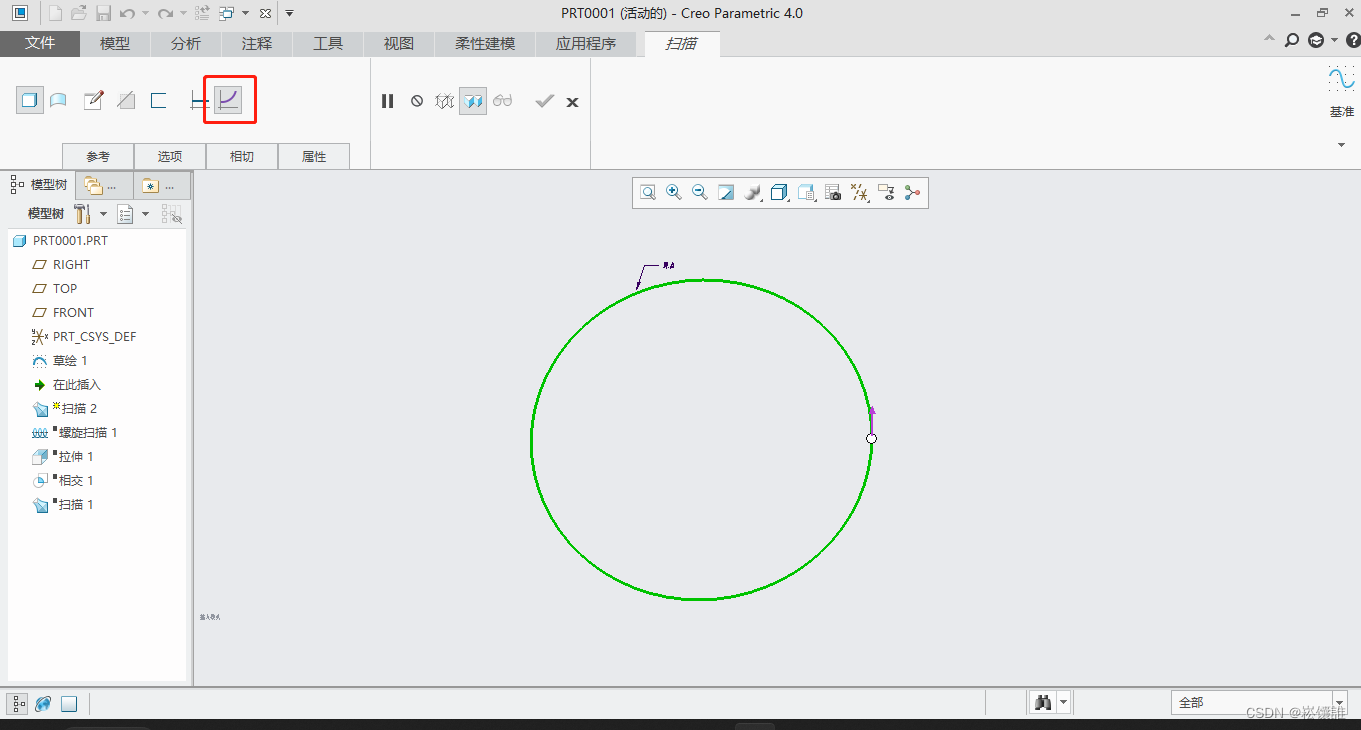Select 草绘 1 in the model tree
This screenshot has width=1361, height=730.
click(70, 361)
